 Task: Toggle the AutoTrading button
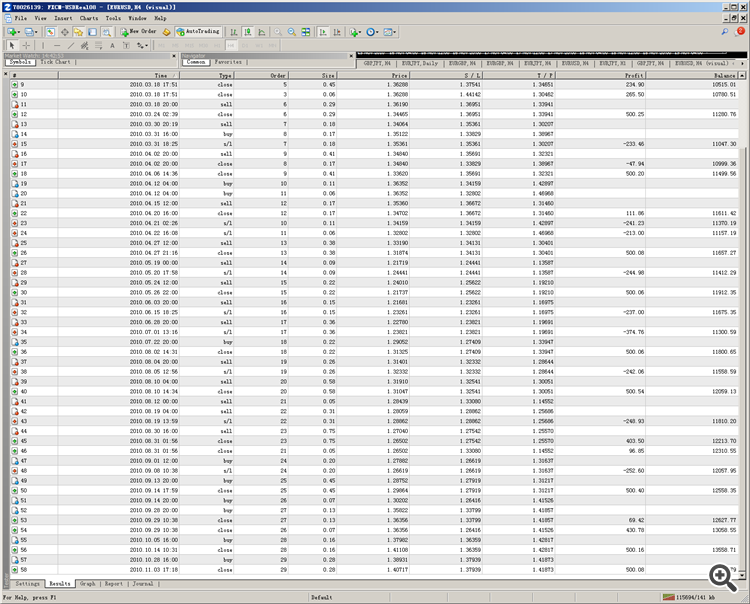[198, 32]
